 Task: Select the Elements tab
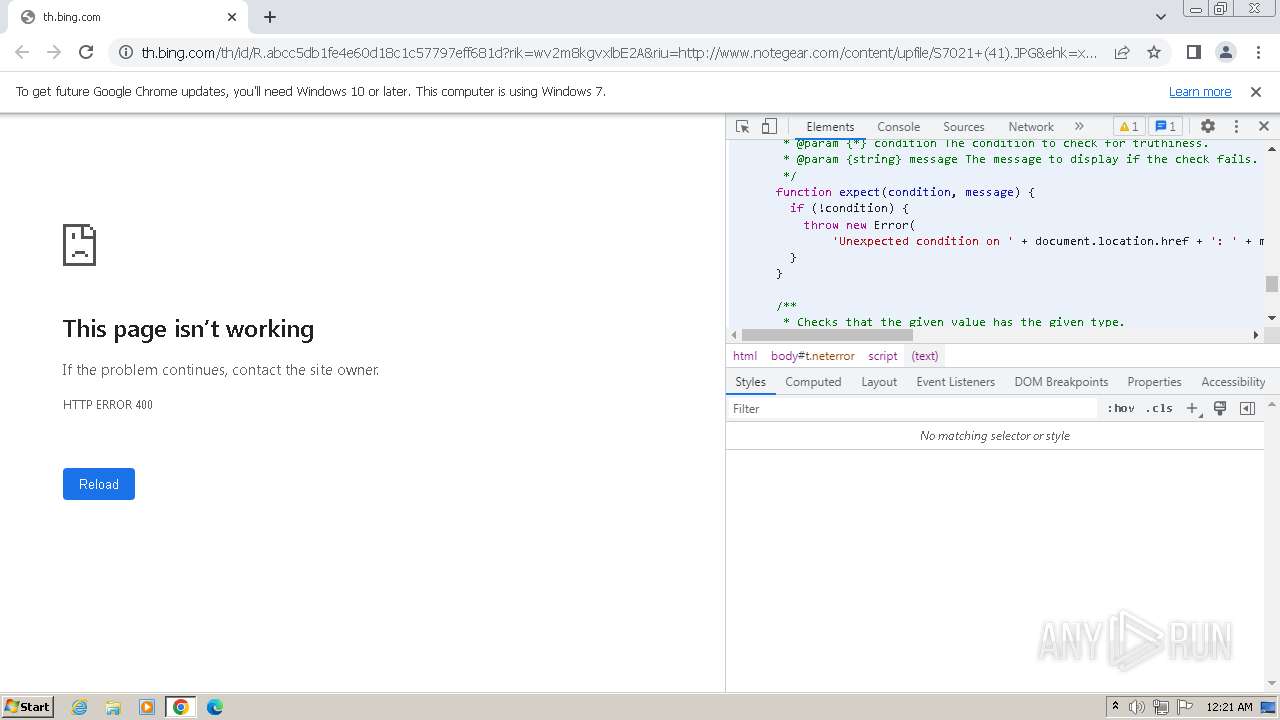coord(830,127)
